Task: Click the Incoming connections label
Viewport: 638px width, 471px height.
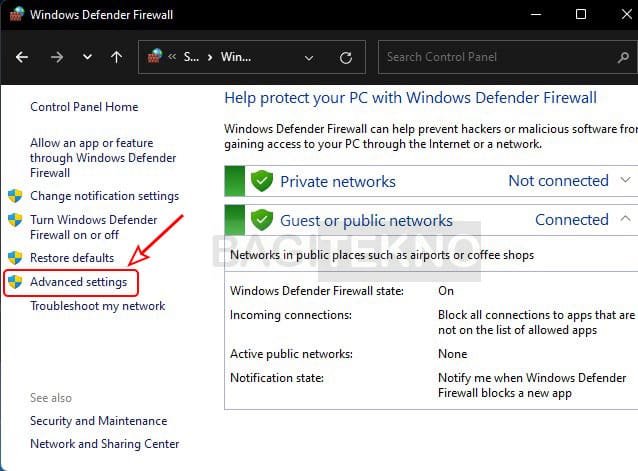Action: click(291, 315)
